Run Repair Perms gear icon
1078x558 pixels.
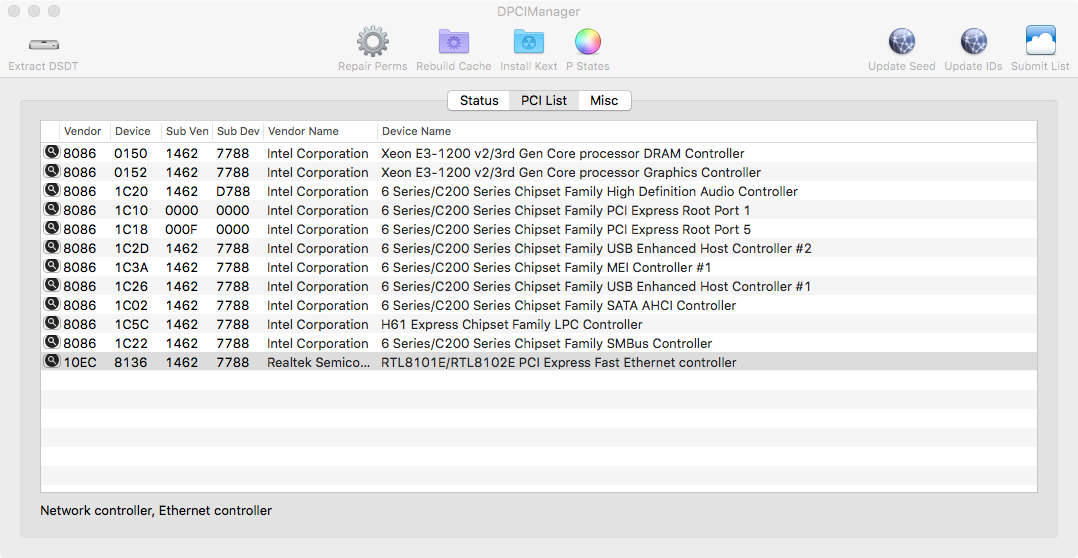pyautogui.click(x=373, y=42)
